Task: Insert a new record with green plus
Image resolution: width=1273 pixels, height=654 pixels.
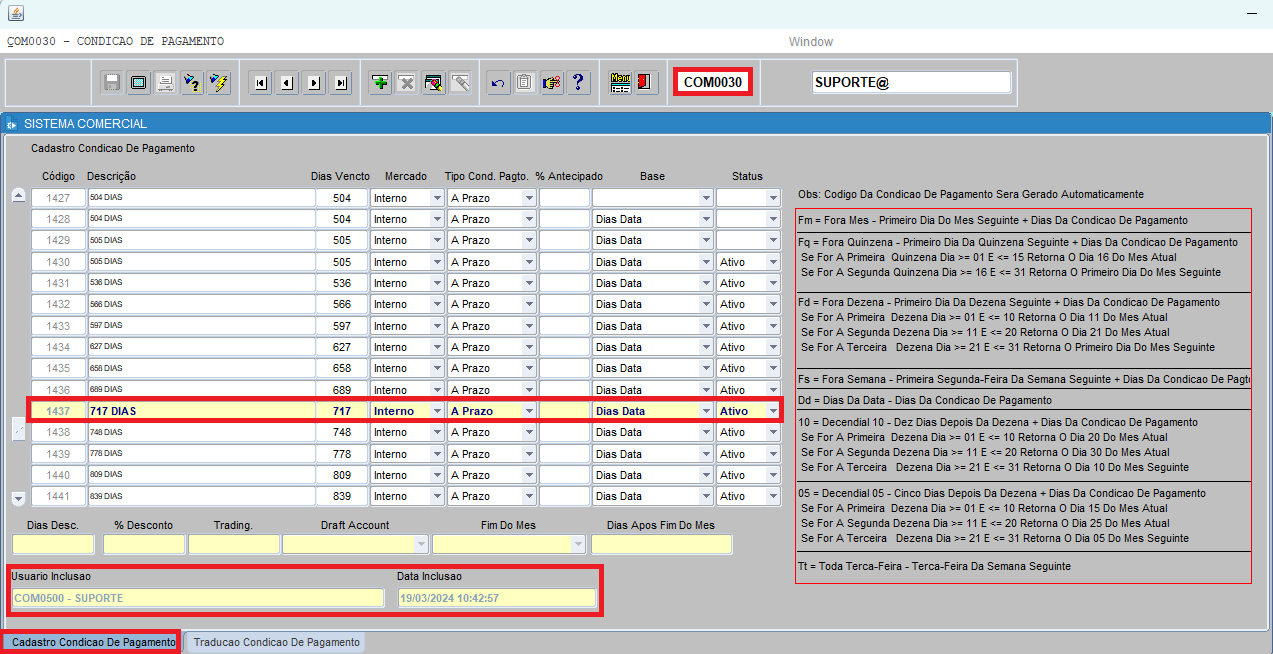Action: (380, 83)
